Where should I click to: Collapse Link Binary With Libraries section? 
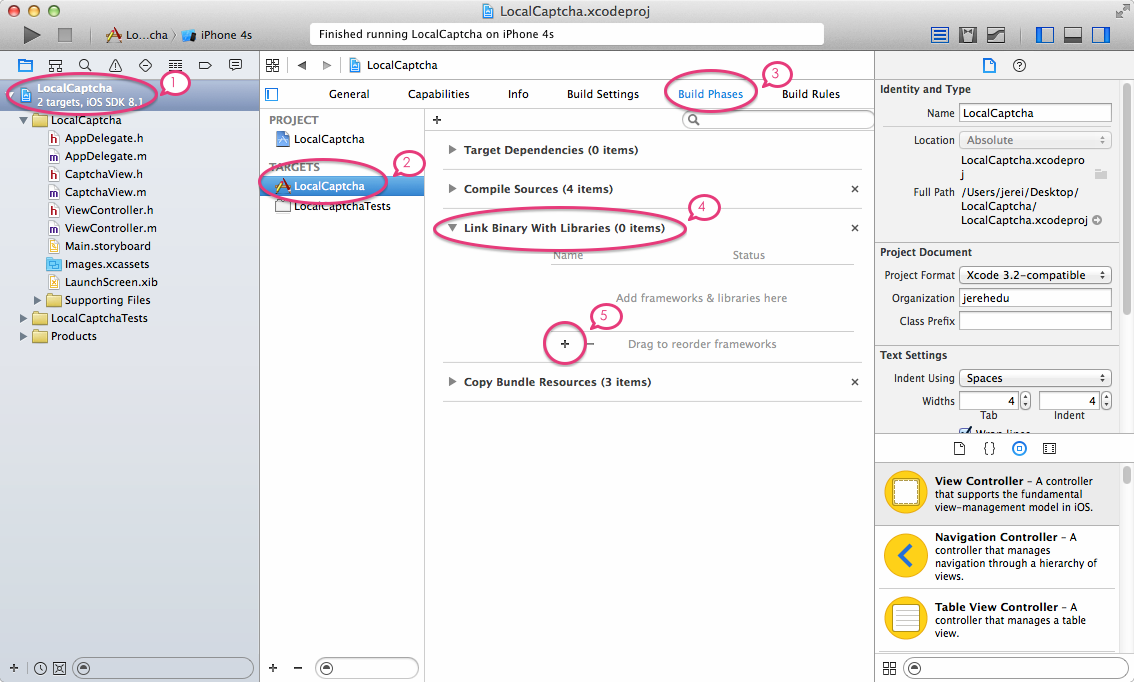pos(452,228)
